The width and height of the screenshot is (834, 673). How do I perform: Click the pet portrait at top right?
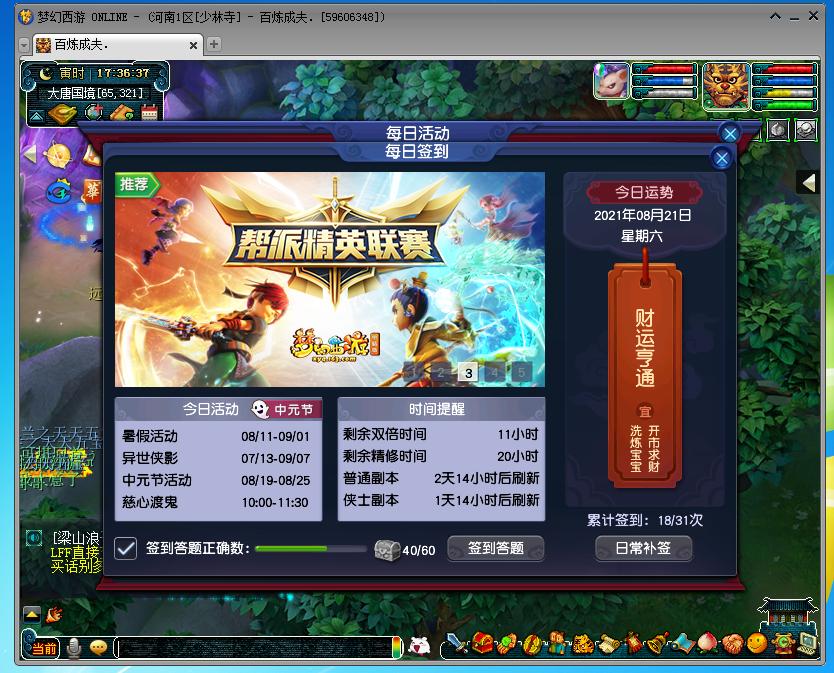point(611,81)
